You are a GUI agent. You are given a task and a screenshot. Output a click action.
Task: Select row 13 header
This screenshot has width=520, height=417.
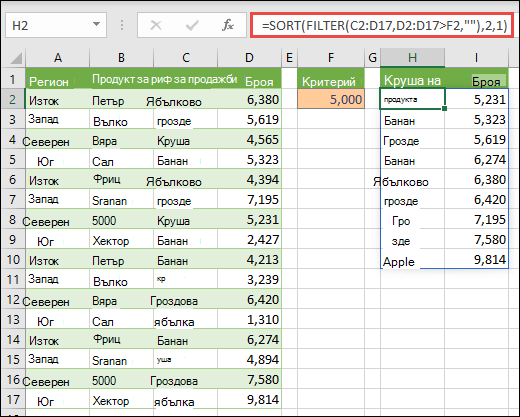coord(13,319)
